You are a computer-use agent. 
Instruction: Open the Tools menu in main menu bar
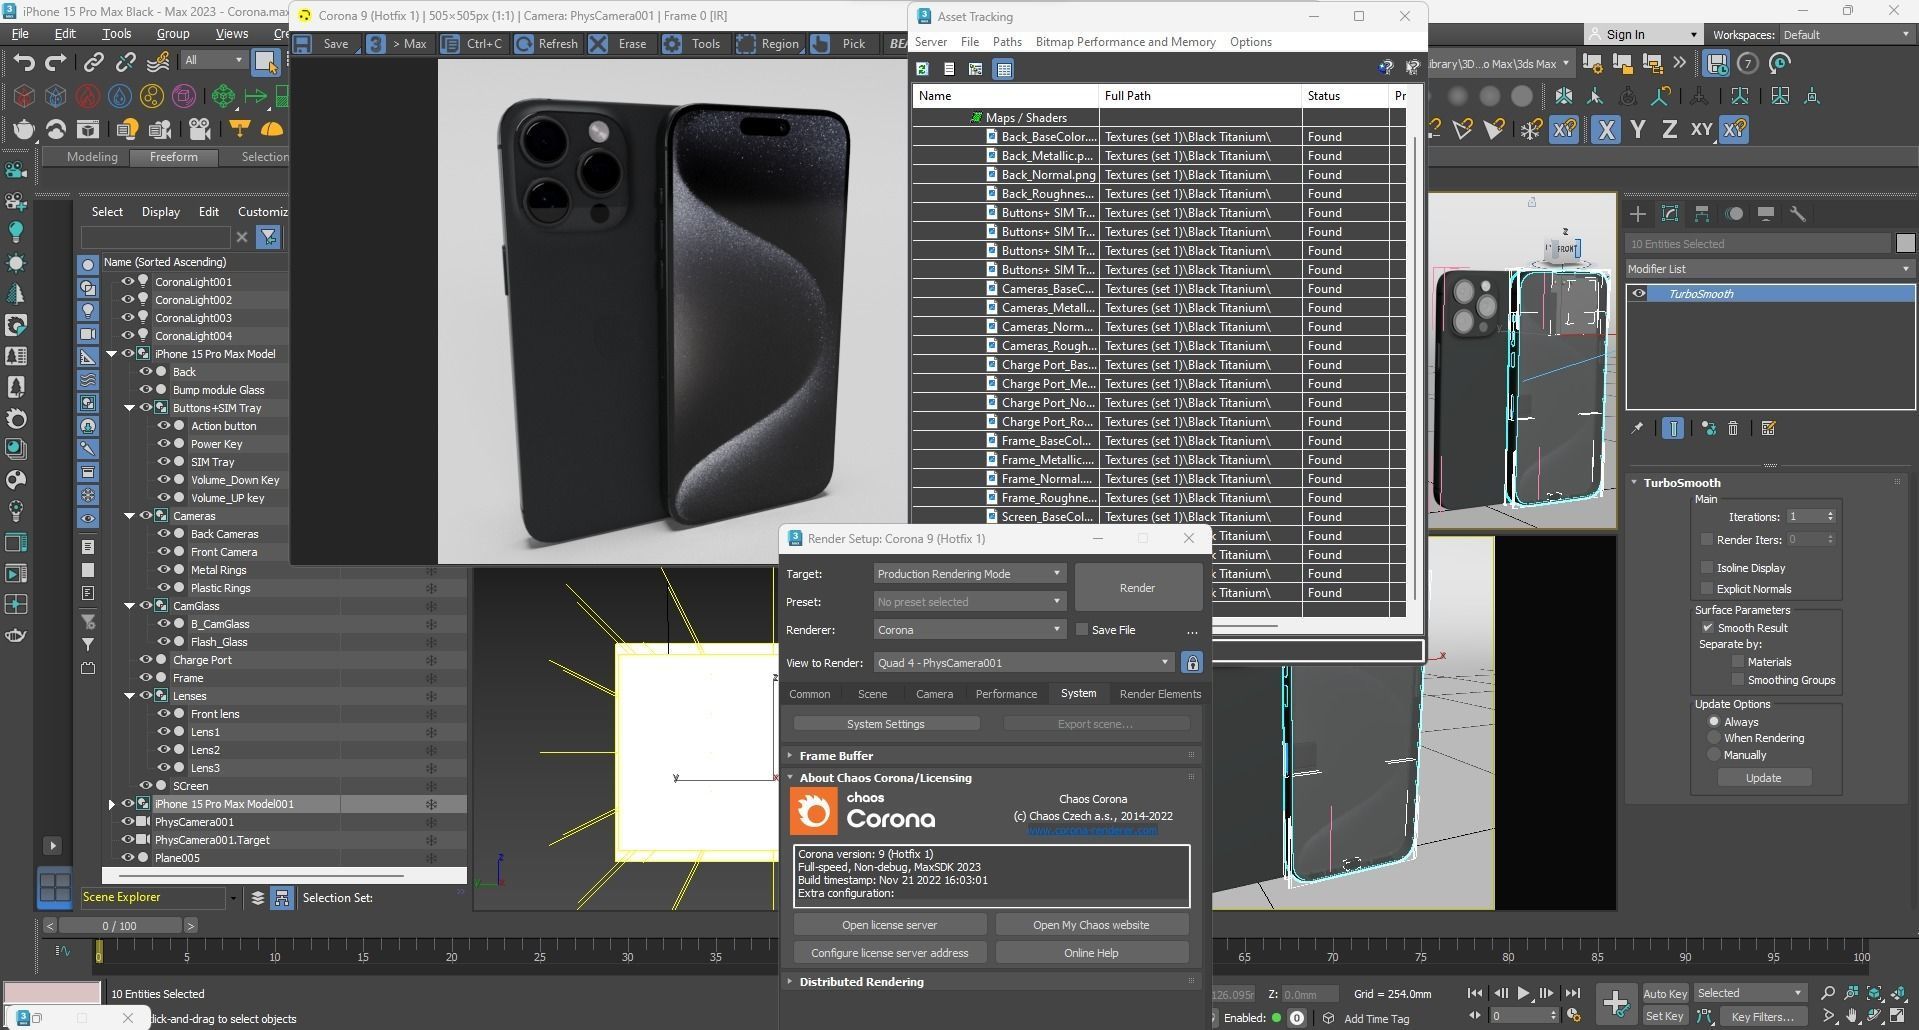(x=116, y=33)
